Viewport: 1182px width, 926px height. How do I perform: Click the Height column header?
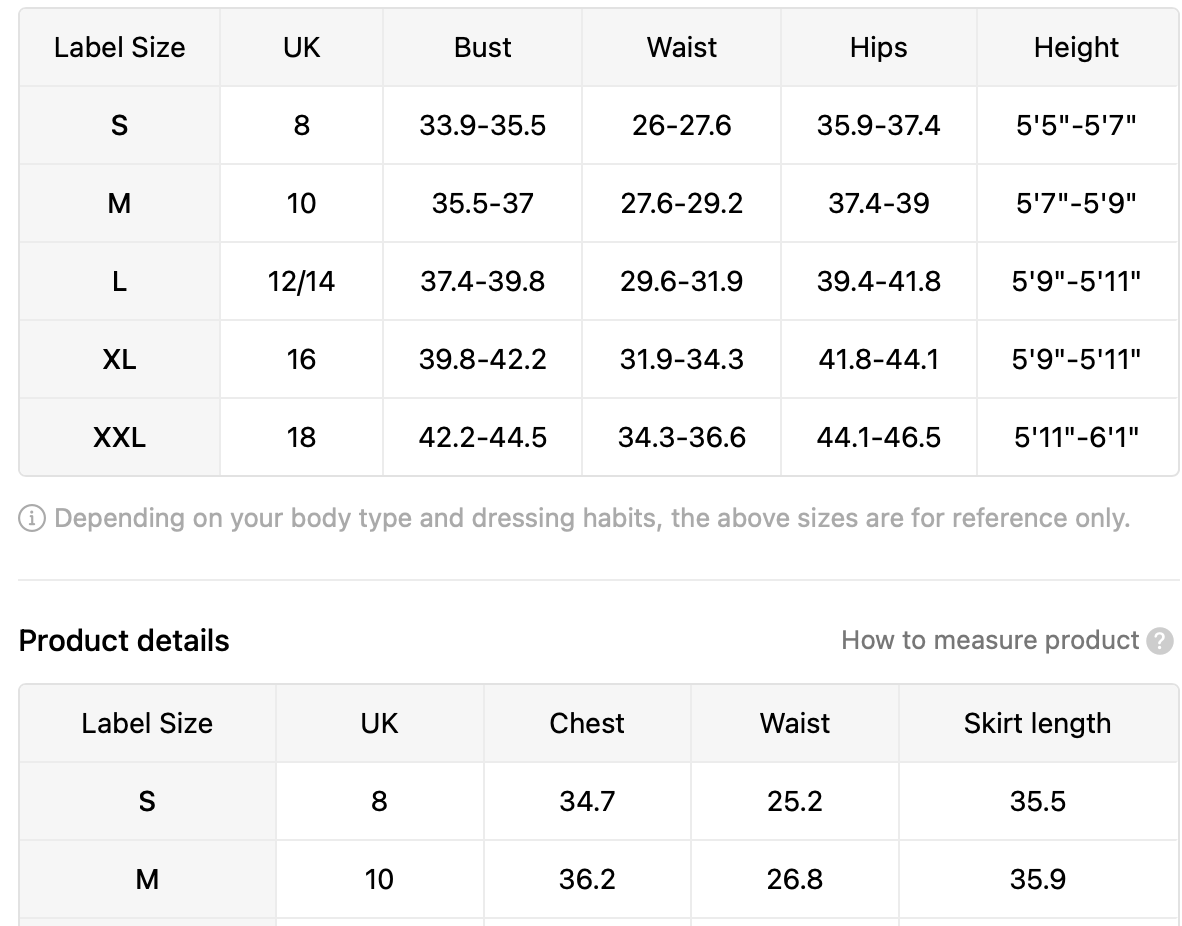tap(1076, 48)
